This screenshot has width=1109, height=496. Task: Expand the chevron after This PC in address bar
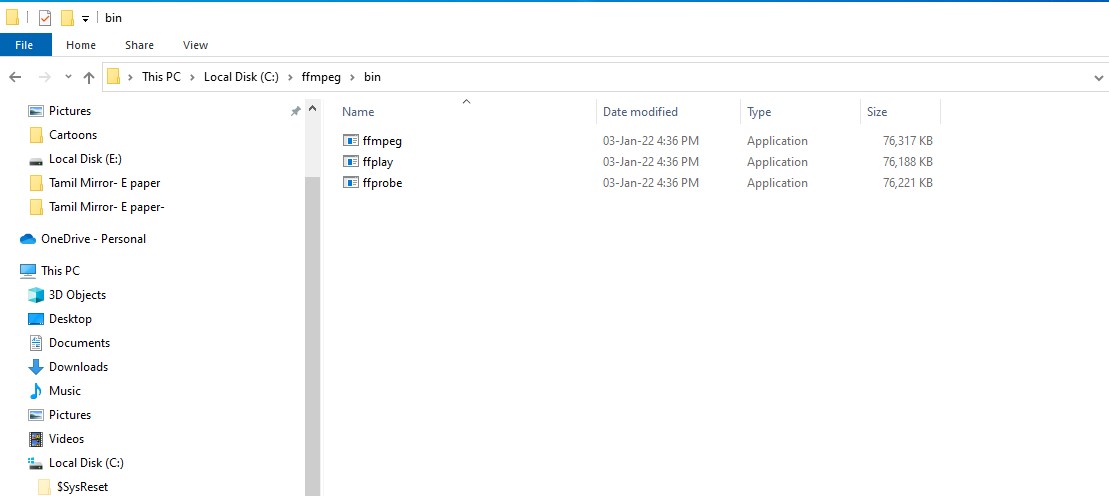point(192,77)
